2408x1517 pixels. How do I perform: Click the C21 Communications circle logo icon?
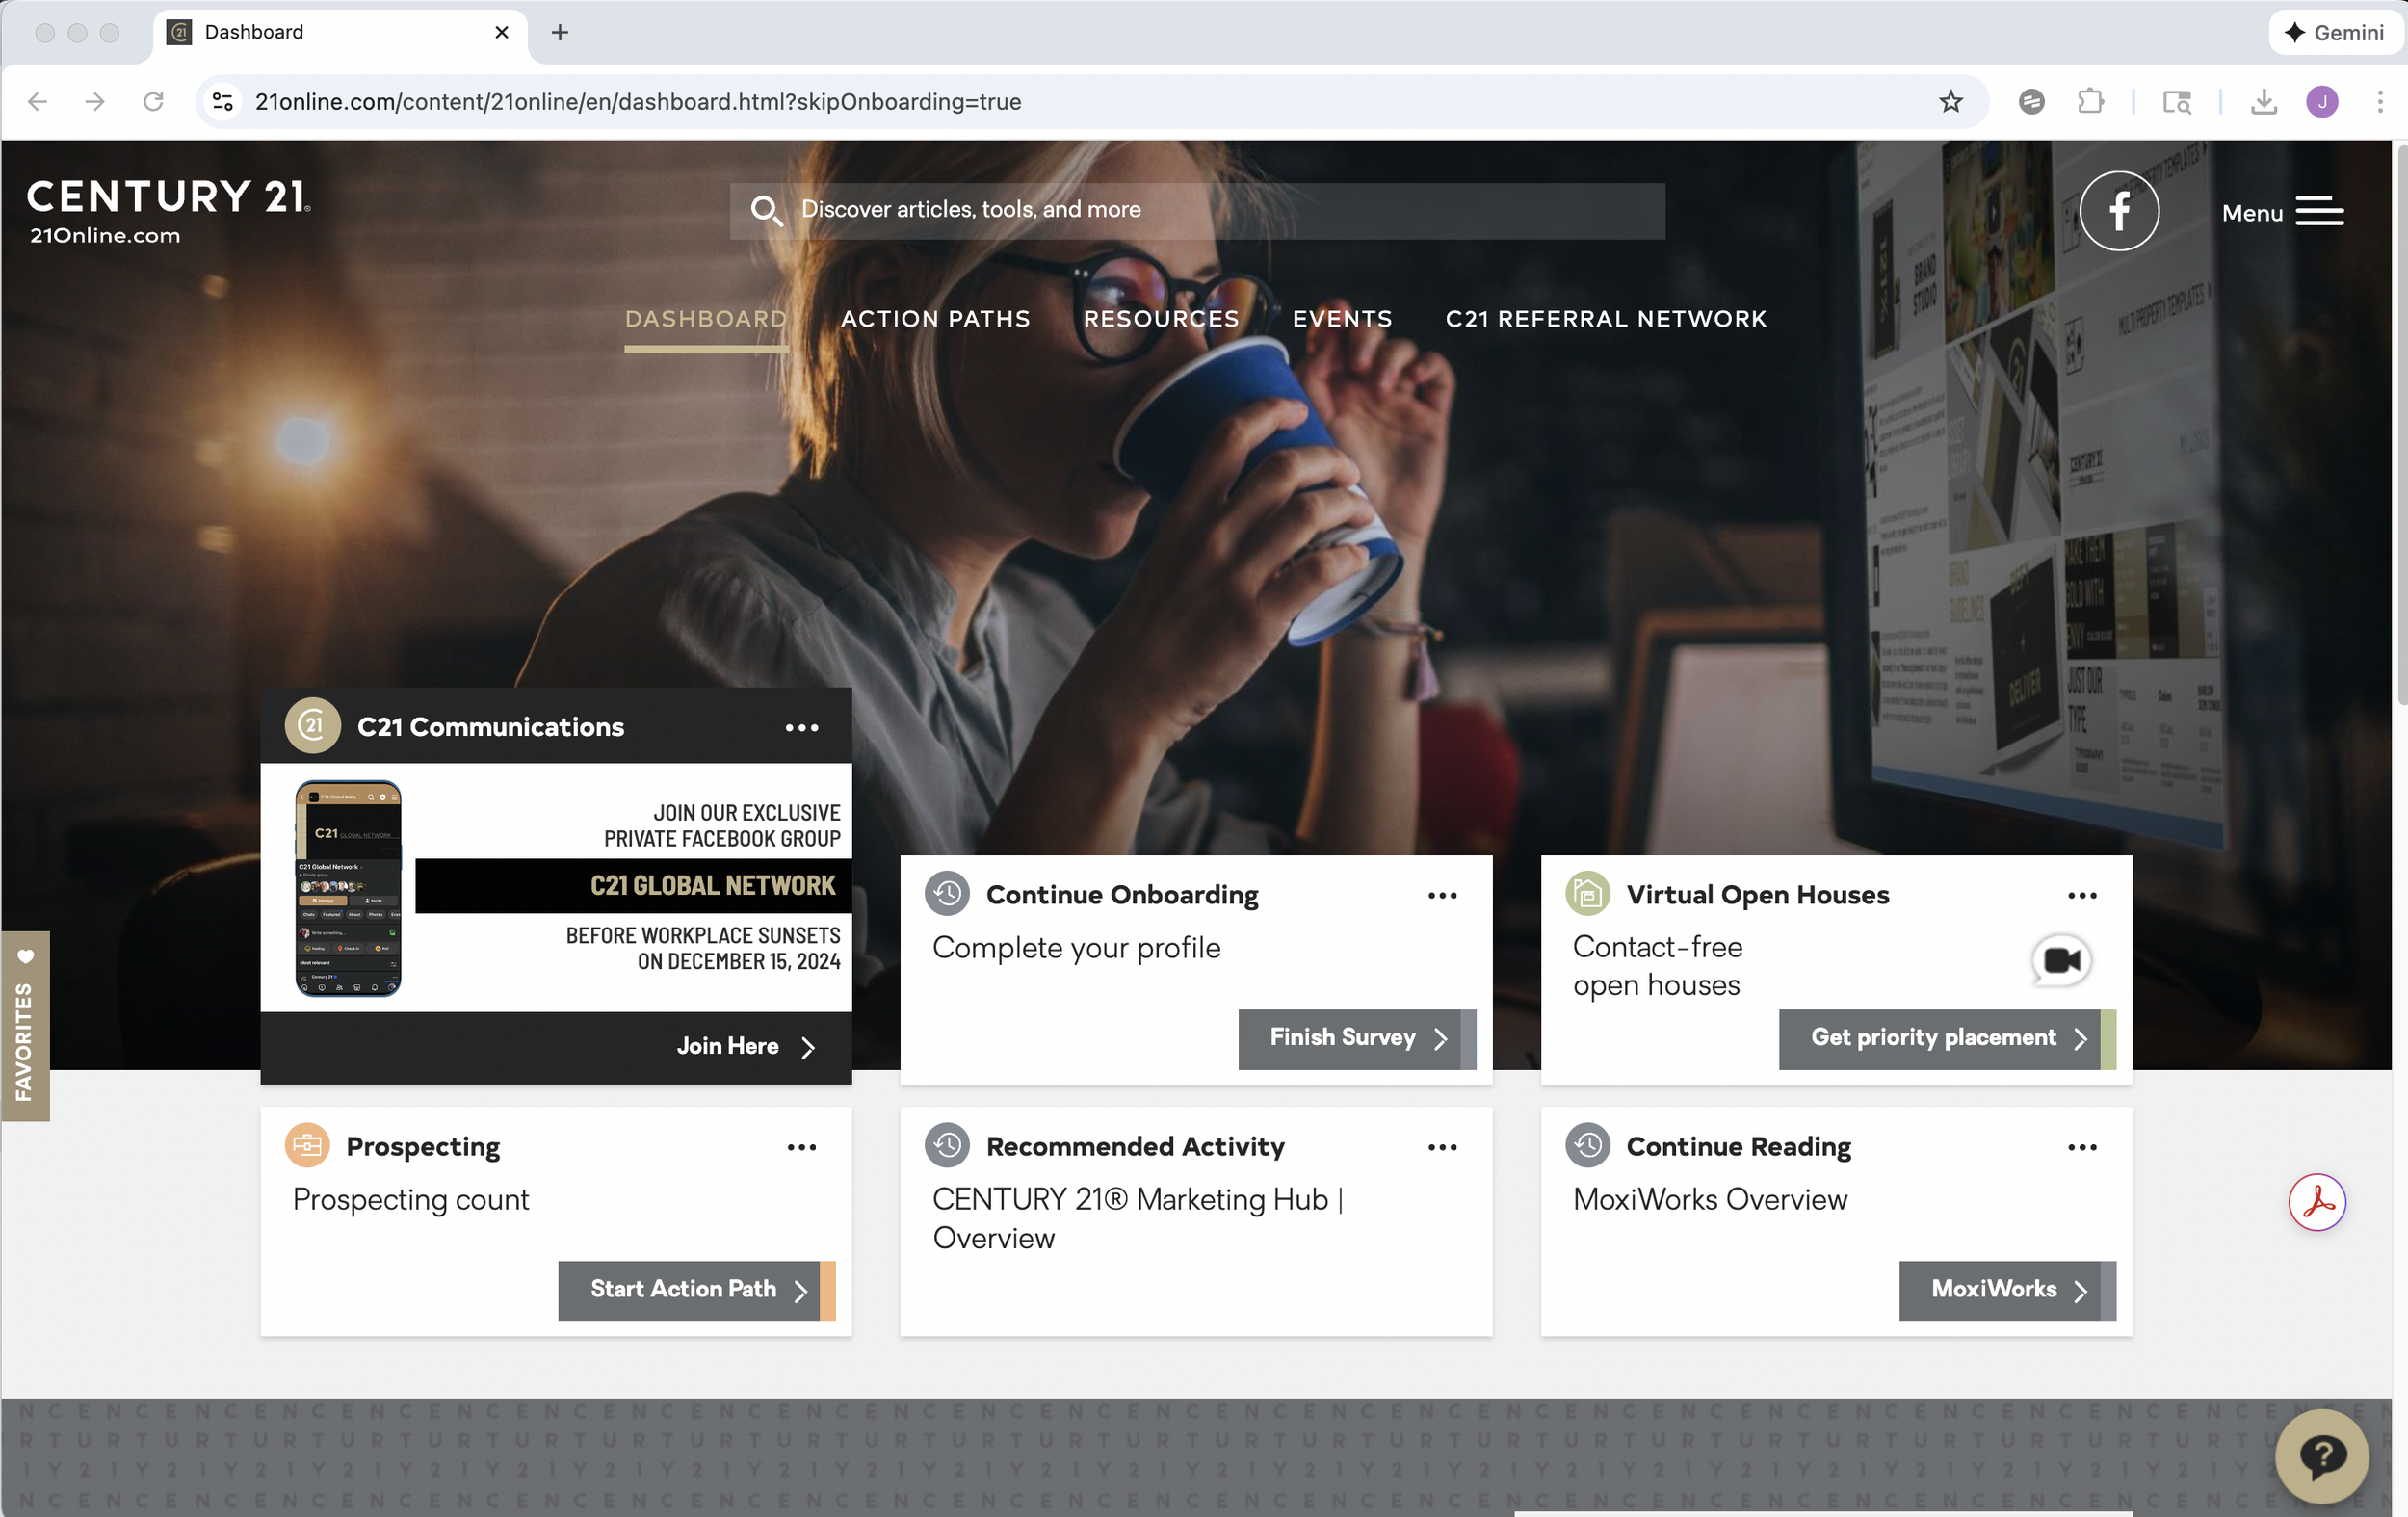tap(312, 726)
